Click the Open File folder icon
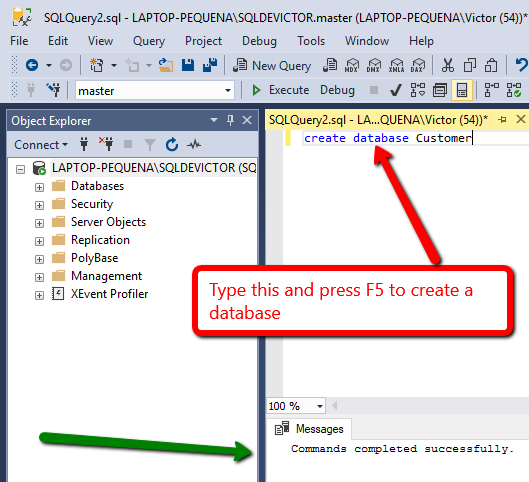529x482 pixels. (166, 65)
